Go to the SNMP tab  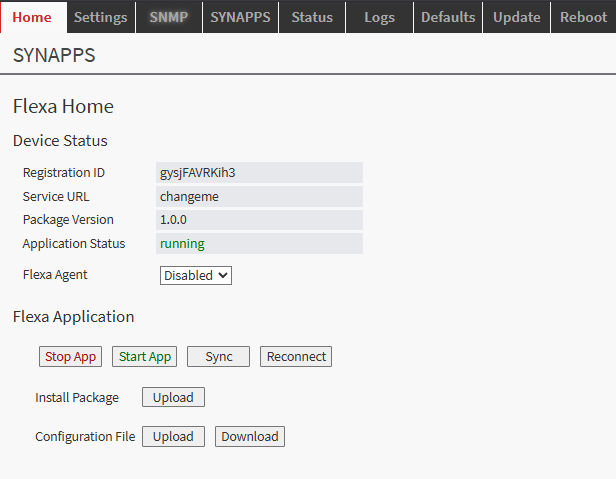point(168,17)
